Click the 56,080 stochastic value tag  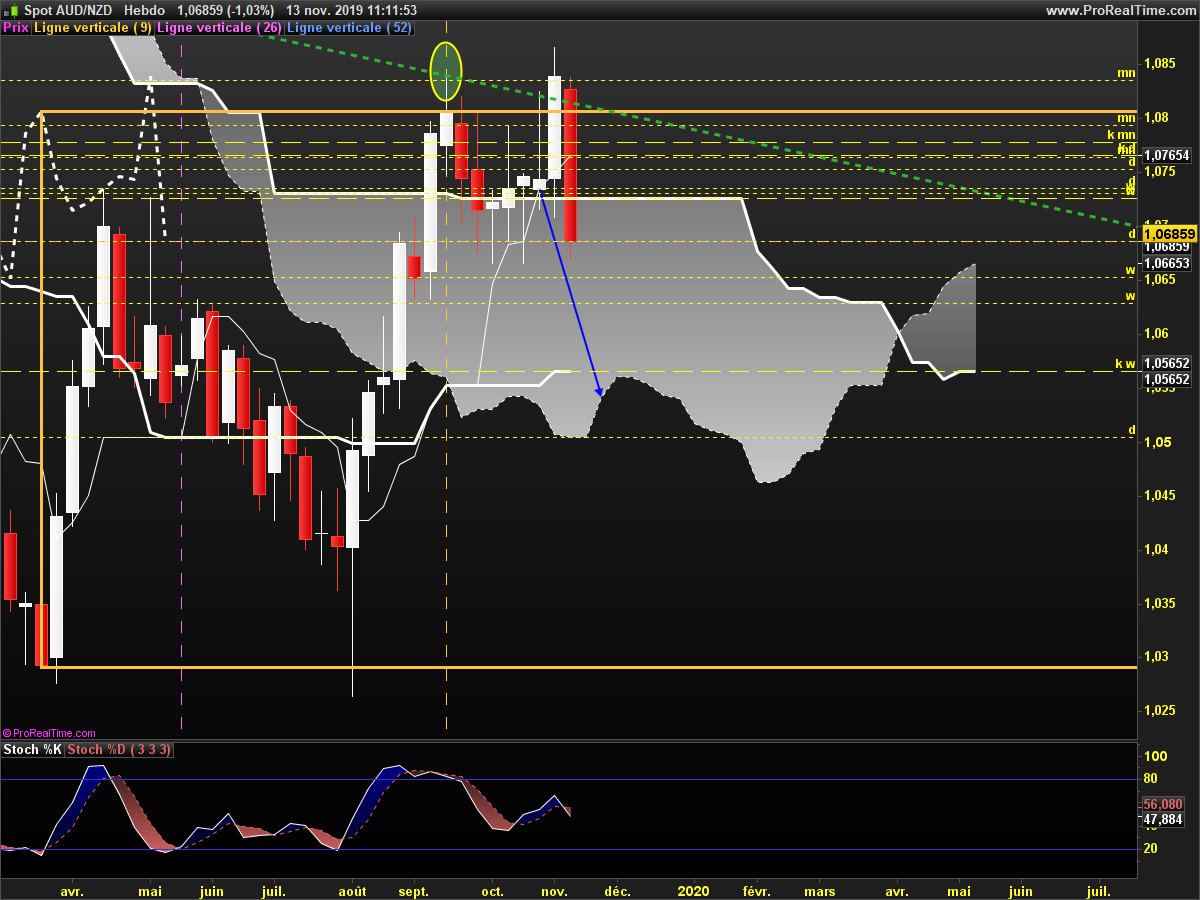point(1163,804)
